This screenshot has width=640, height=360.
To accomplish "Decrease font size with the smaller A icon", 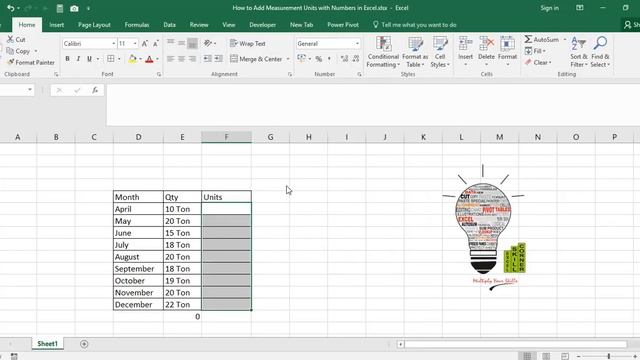I will point(156,43).
